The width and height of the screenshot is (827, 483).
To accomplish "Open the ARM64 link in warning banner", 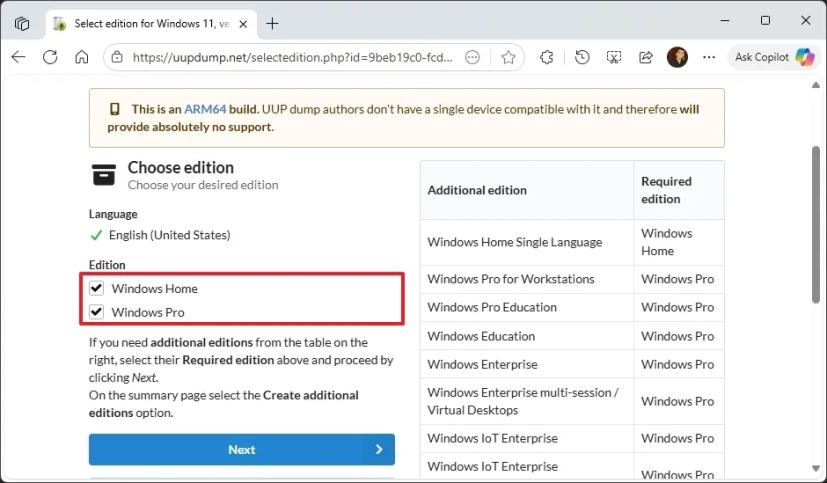I will [x=204, y=109].
